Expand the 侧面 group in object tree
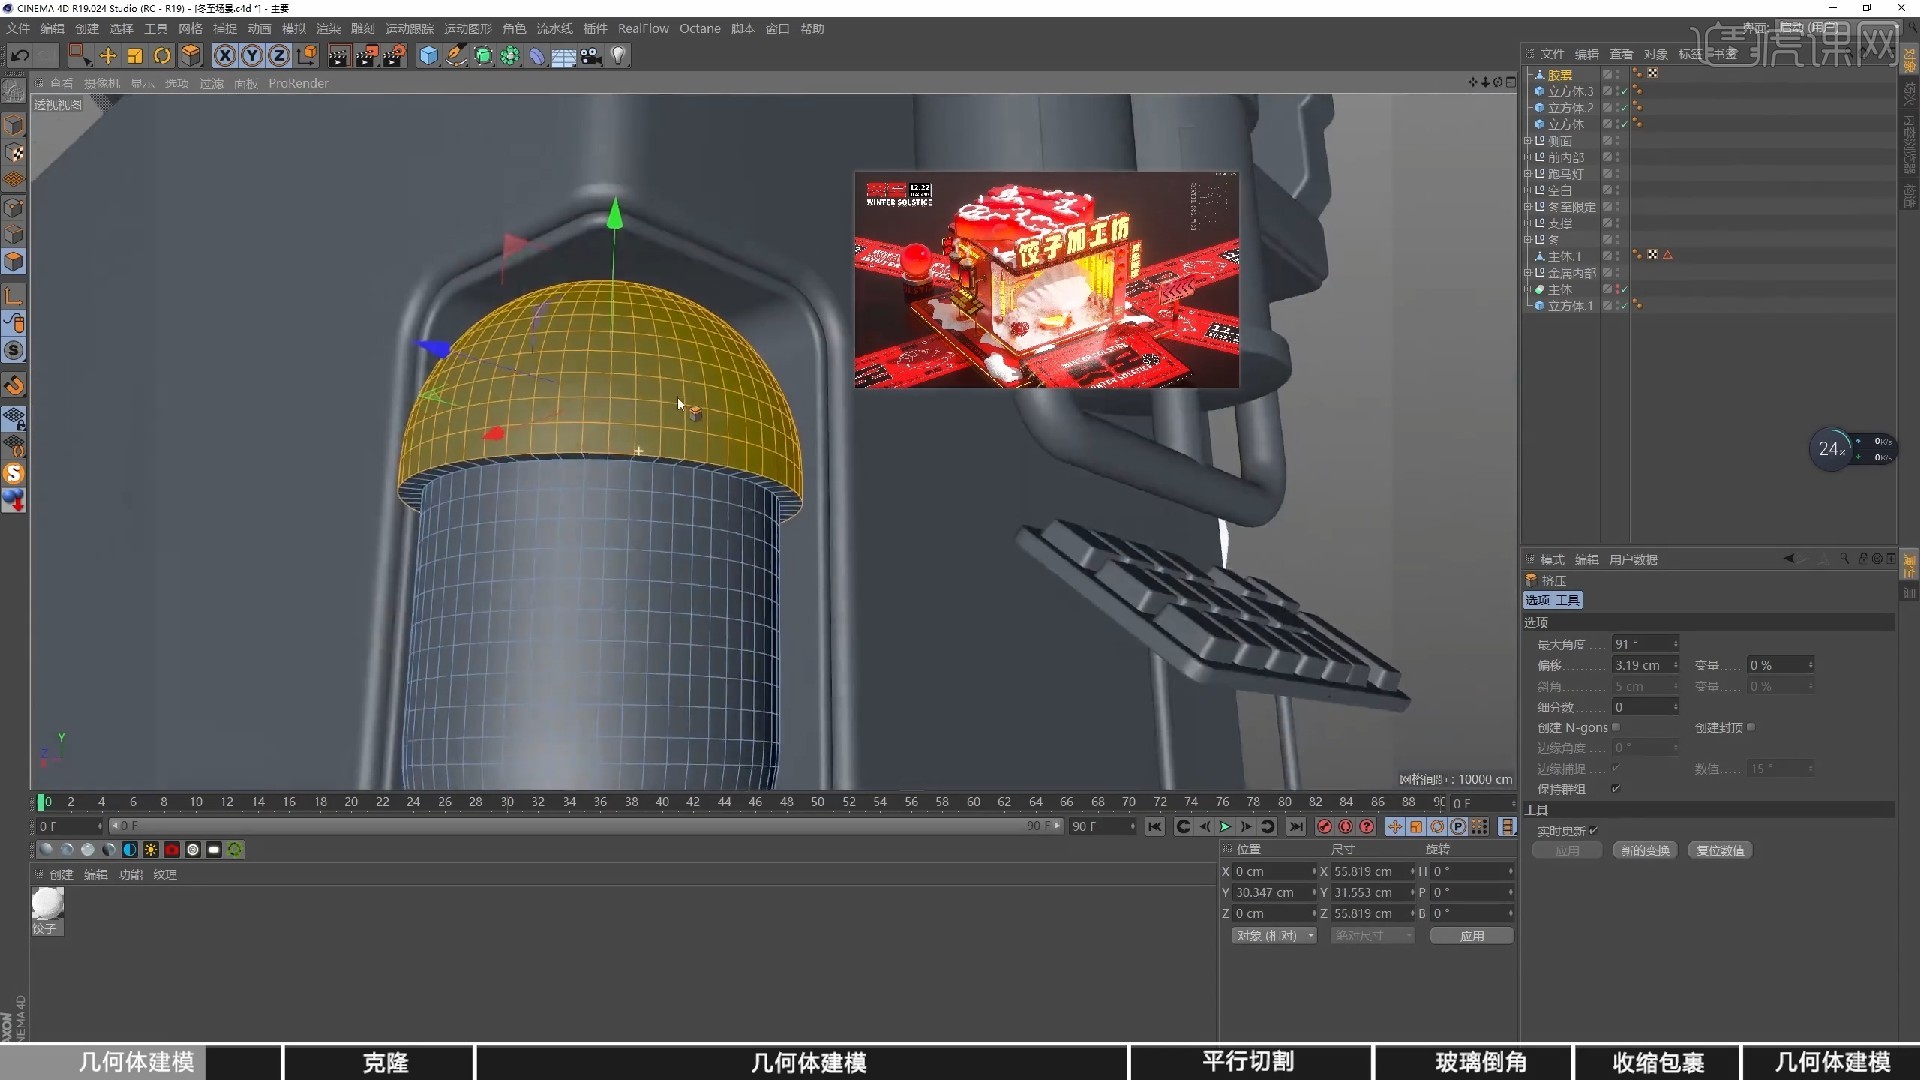 tap(1528, 141)
